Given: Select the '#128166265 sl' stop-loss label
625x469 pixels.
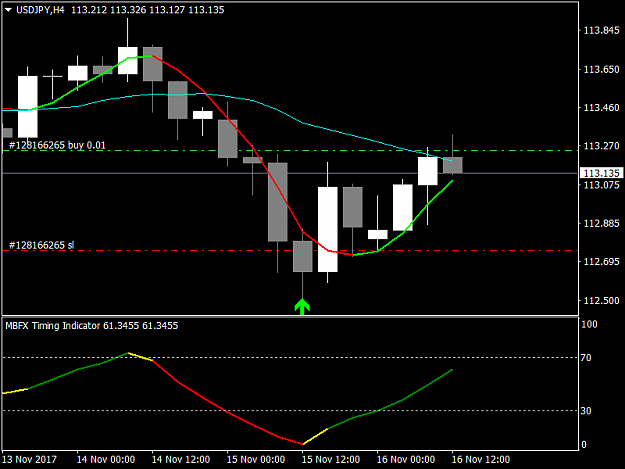Looking at the screenshot, I should [x=41, y=245].
